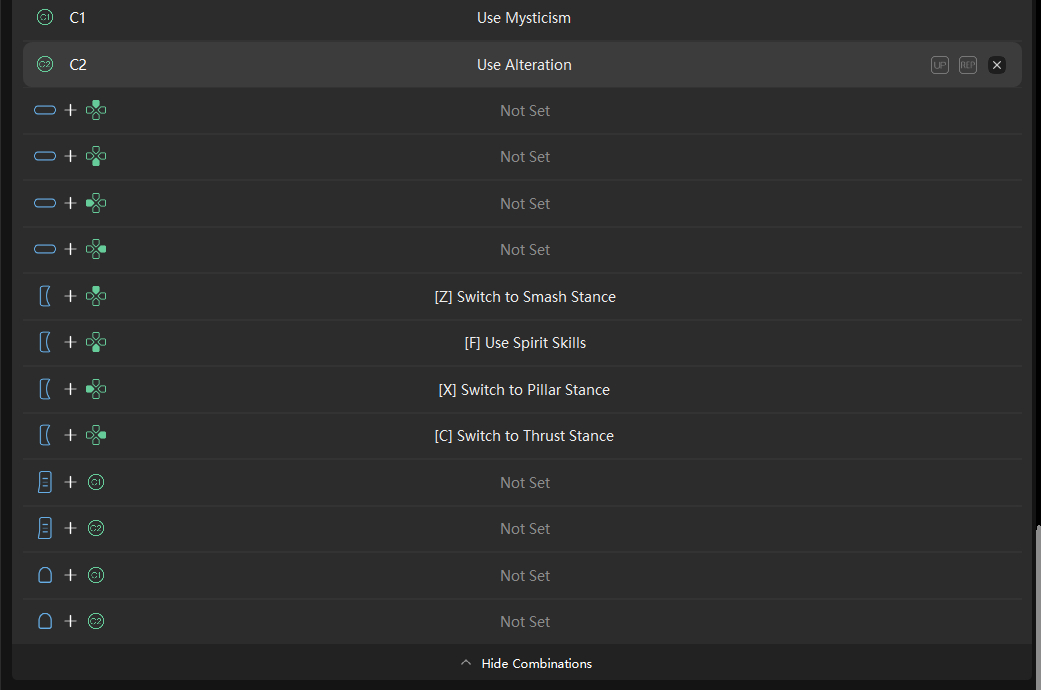Click the REP icon on C2 row

click(x=968, y=65)
